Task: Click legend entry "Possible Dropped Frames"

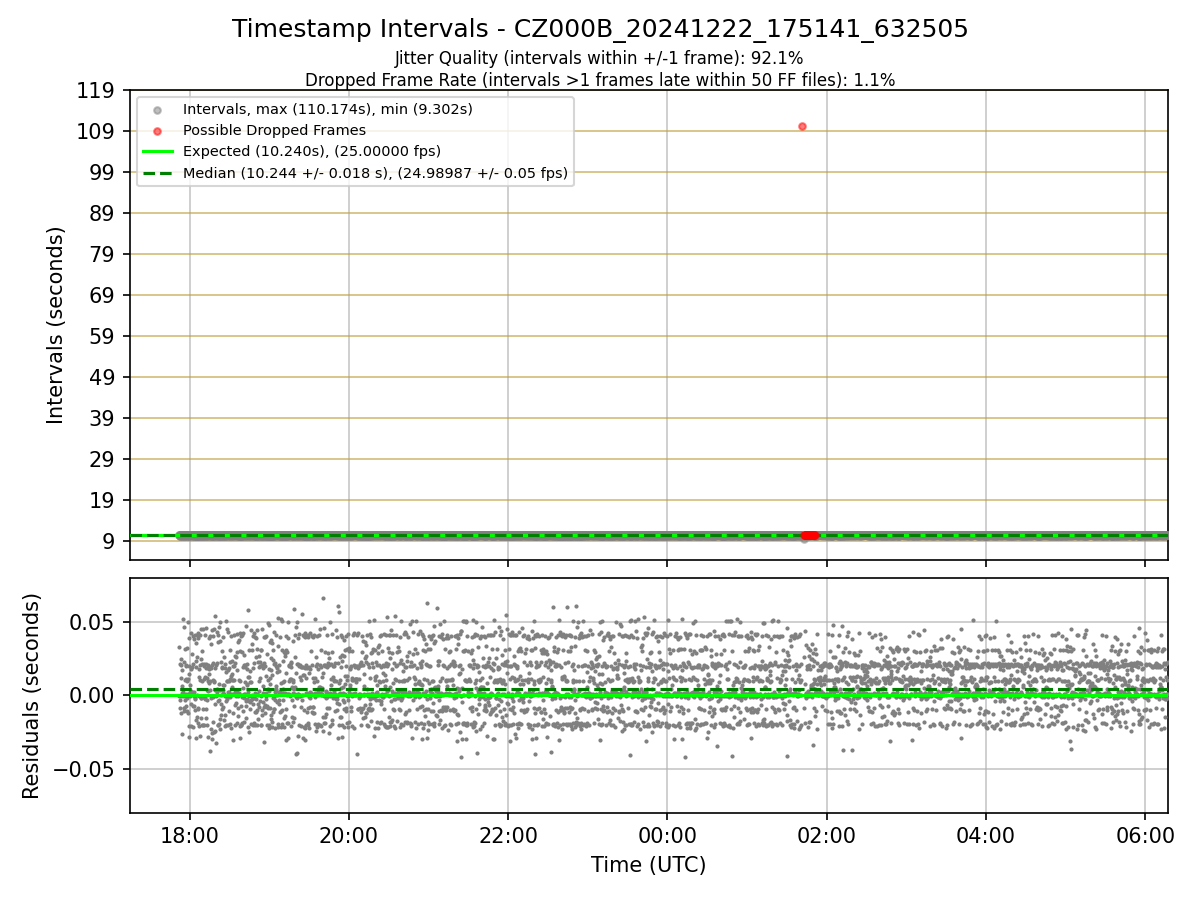Action: pos(274,130)
